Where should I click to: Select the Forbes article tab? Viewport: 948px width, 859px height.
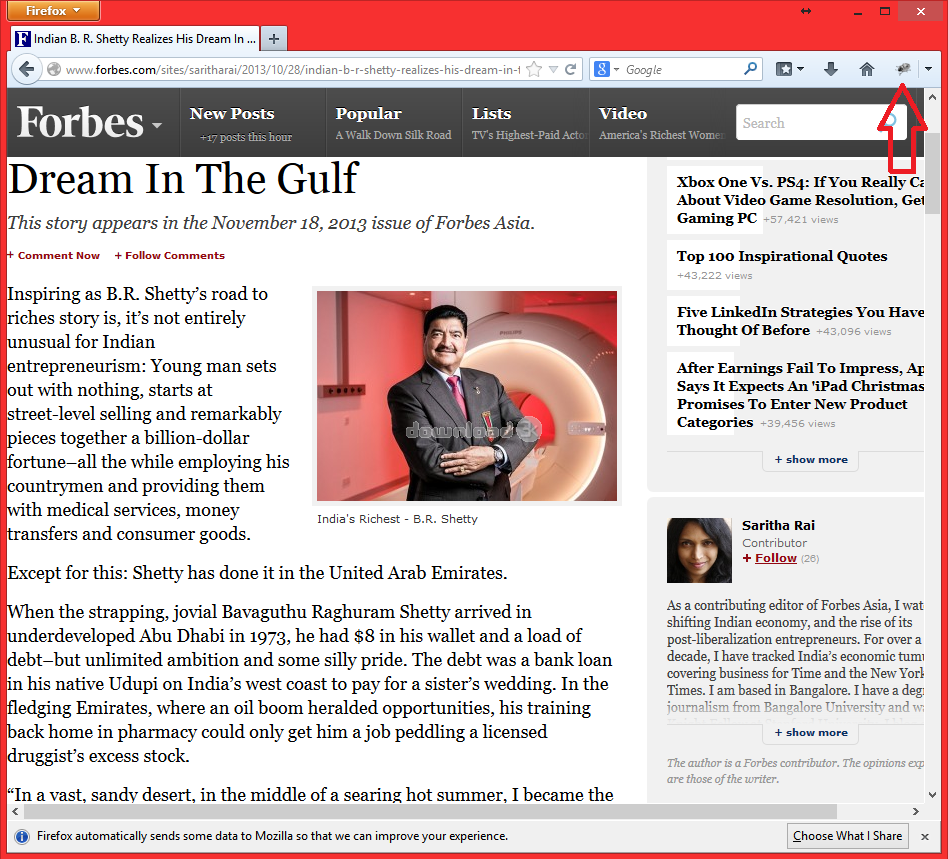click(x=135, y=39)
